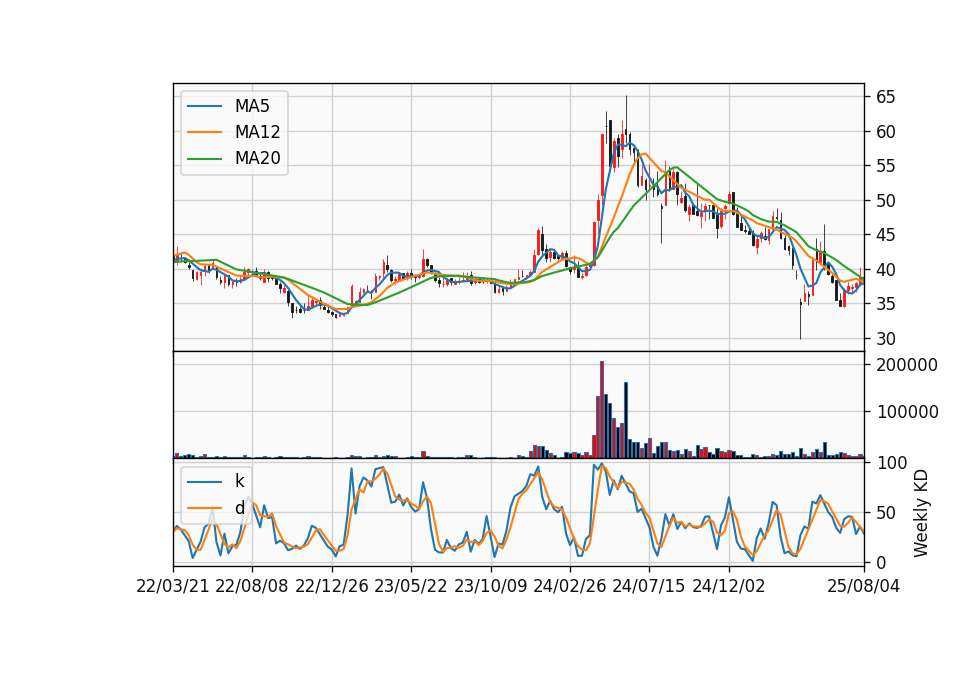Click the MA5 legend label

(252, 106)
